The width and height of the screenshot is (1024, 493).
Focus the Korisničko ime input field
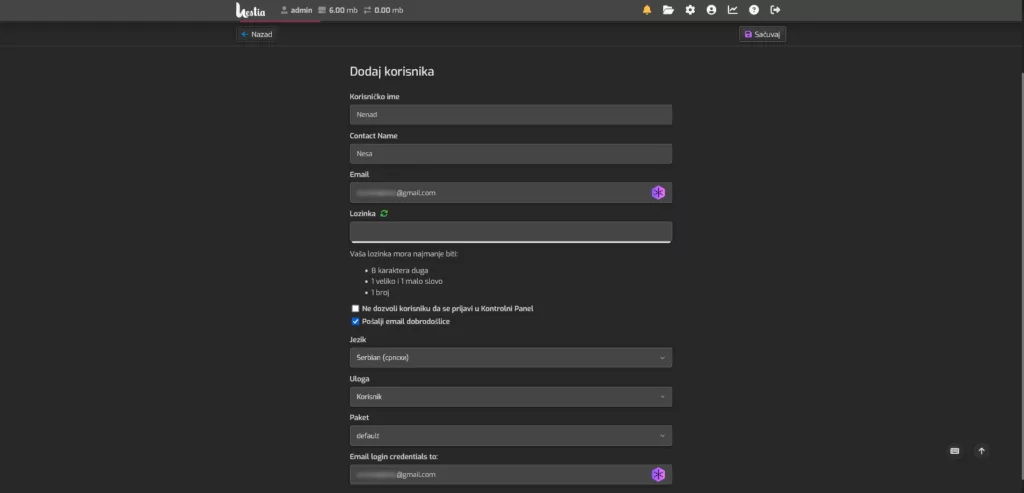pos(511,114)
